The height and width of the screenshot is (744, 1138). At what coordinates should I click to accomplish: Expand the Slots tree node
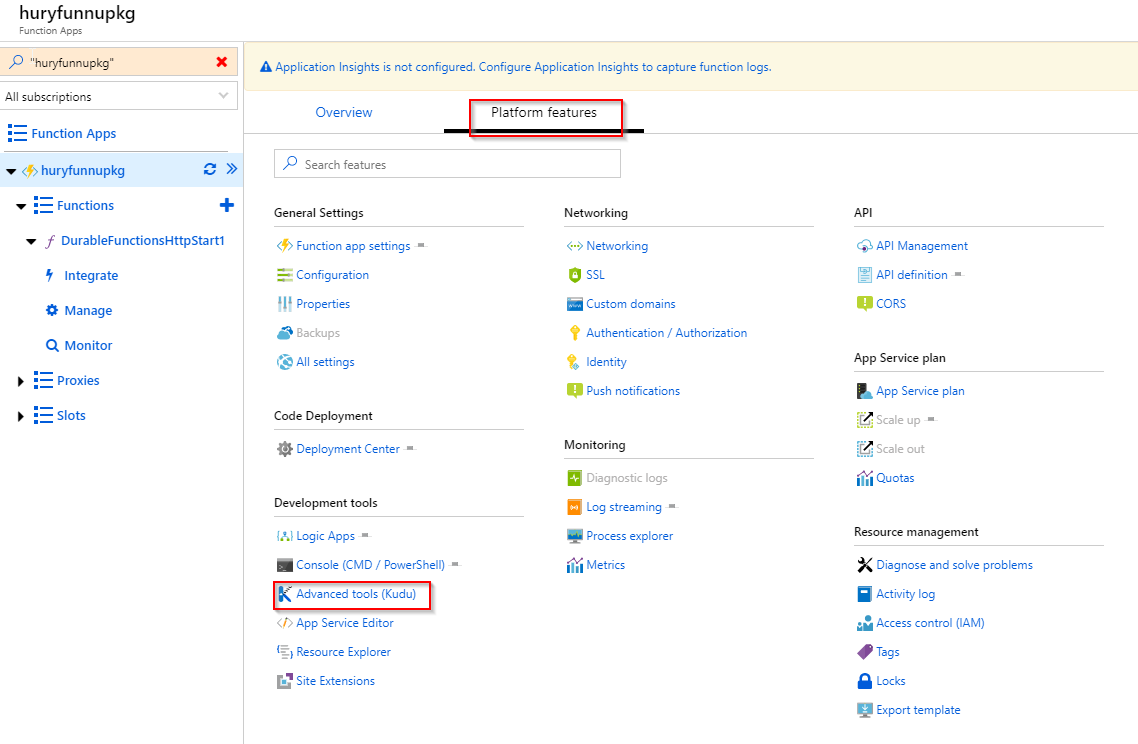pyautogui.click(x=20, y=416)
